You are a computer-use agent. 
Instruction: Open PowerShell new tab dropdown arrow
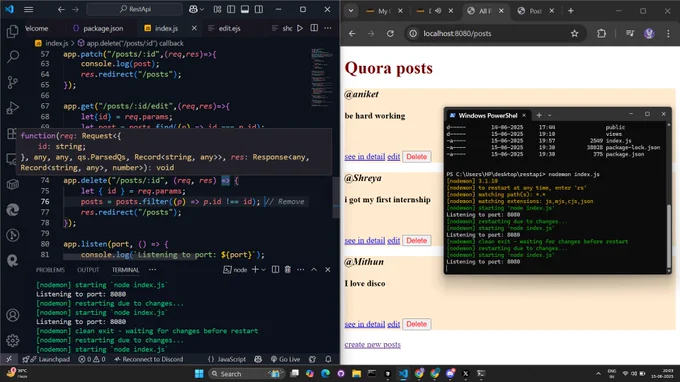(x=549, y=115)
